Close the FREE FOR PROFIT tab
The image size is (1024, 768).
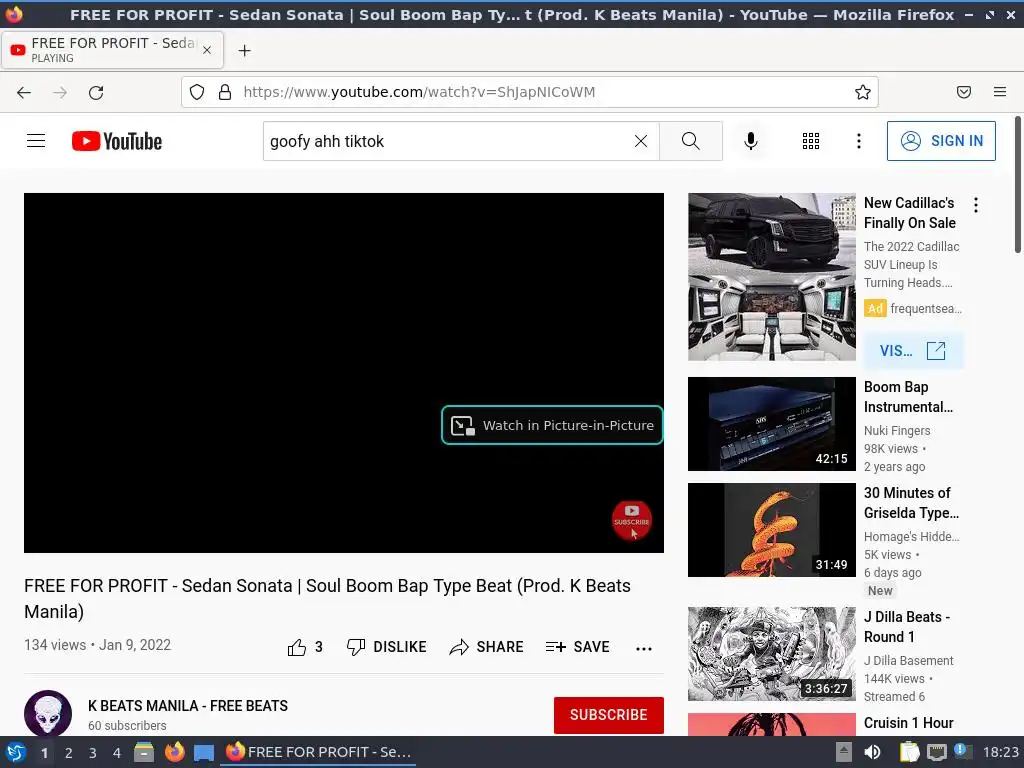point(207,50)
